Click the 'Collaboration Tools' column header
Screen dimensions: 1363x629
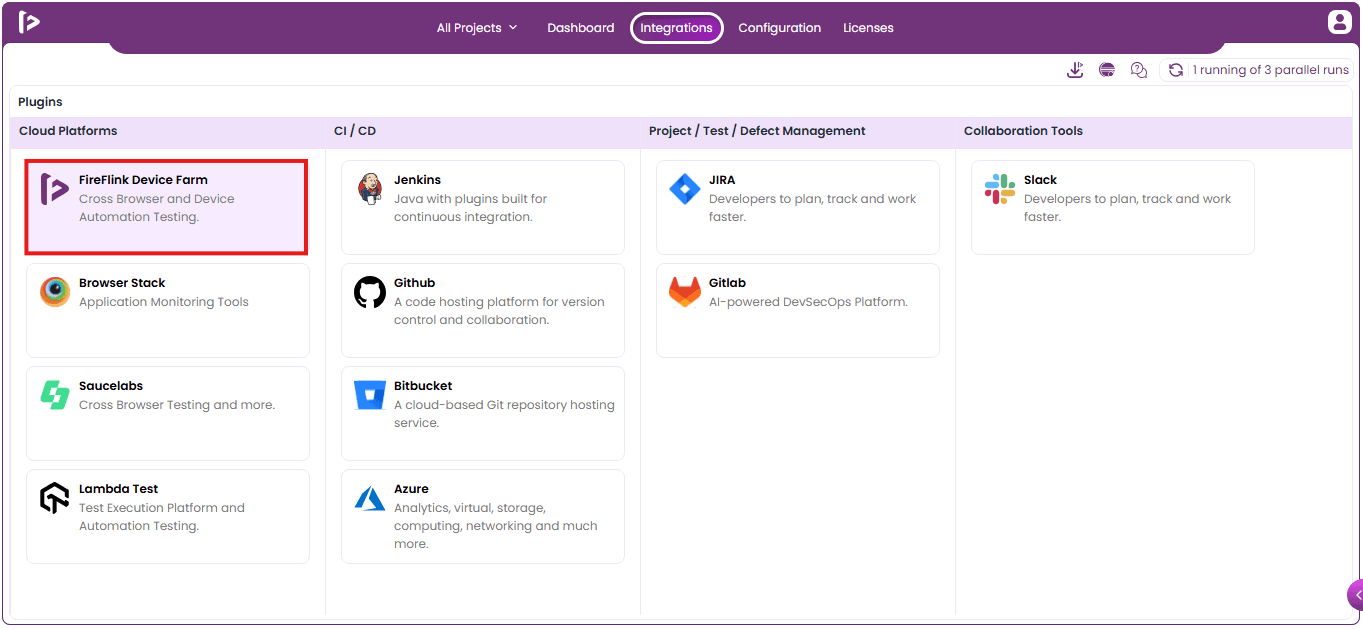point(1023,131)
